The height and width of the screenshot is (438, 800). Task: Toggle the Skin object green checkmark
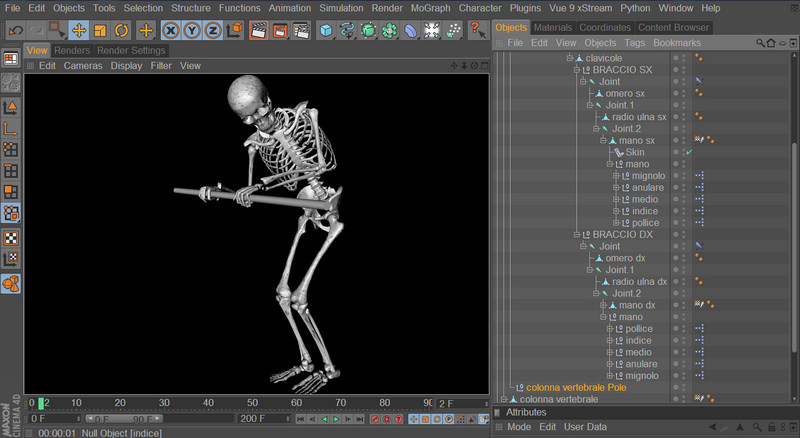[688, 152]
